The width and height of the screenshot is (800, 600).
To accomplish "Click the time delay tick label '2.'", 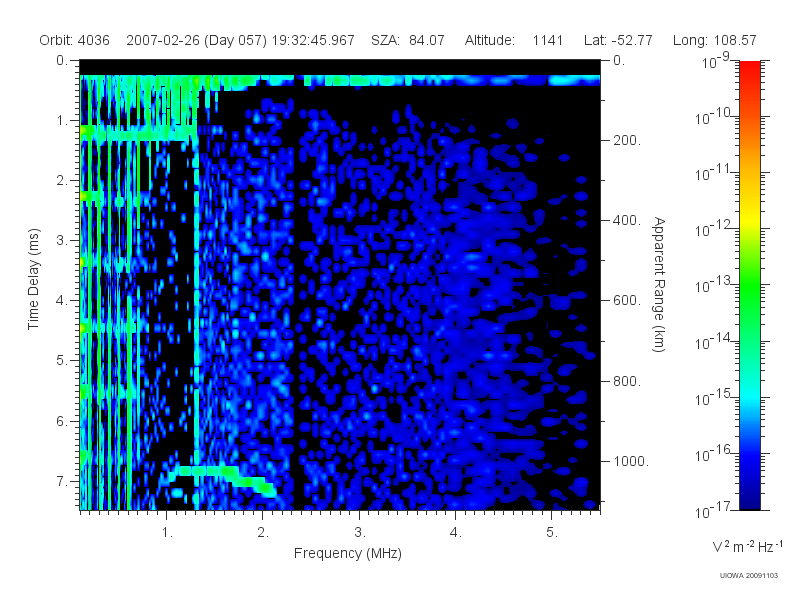I will click(62, 181).
